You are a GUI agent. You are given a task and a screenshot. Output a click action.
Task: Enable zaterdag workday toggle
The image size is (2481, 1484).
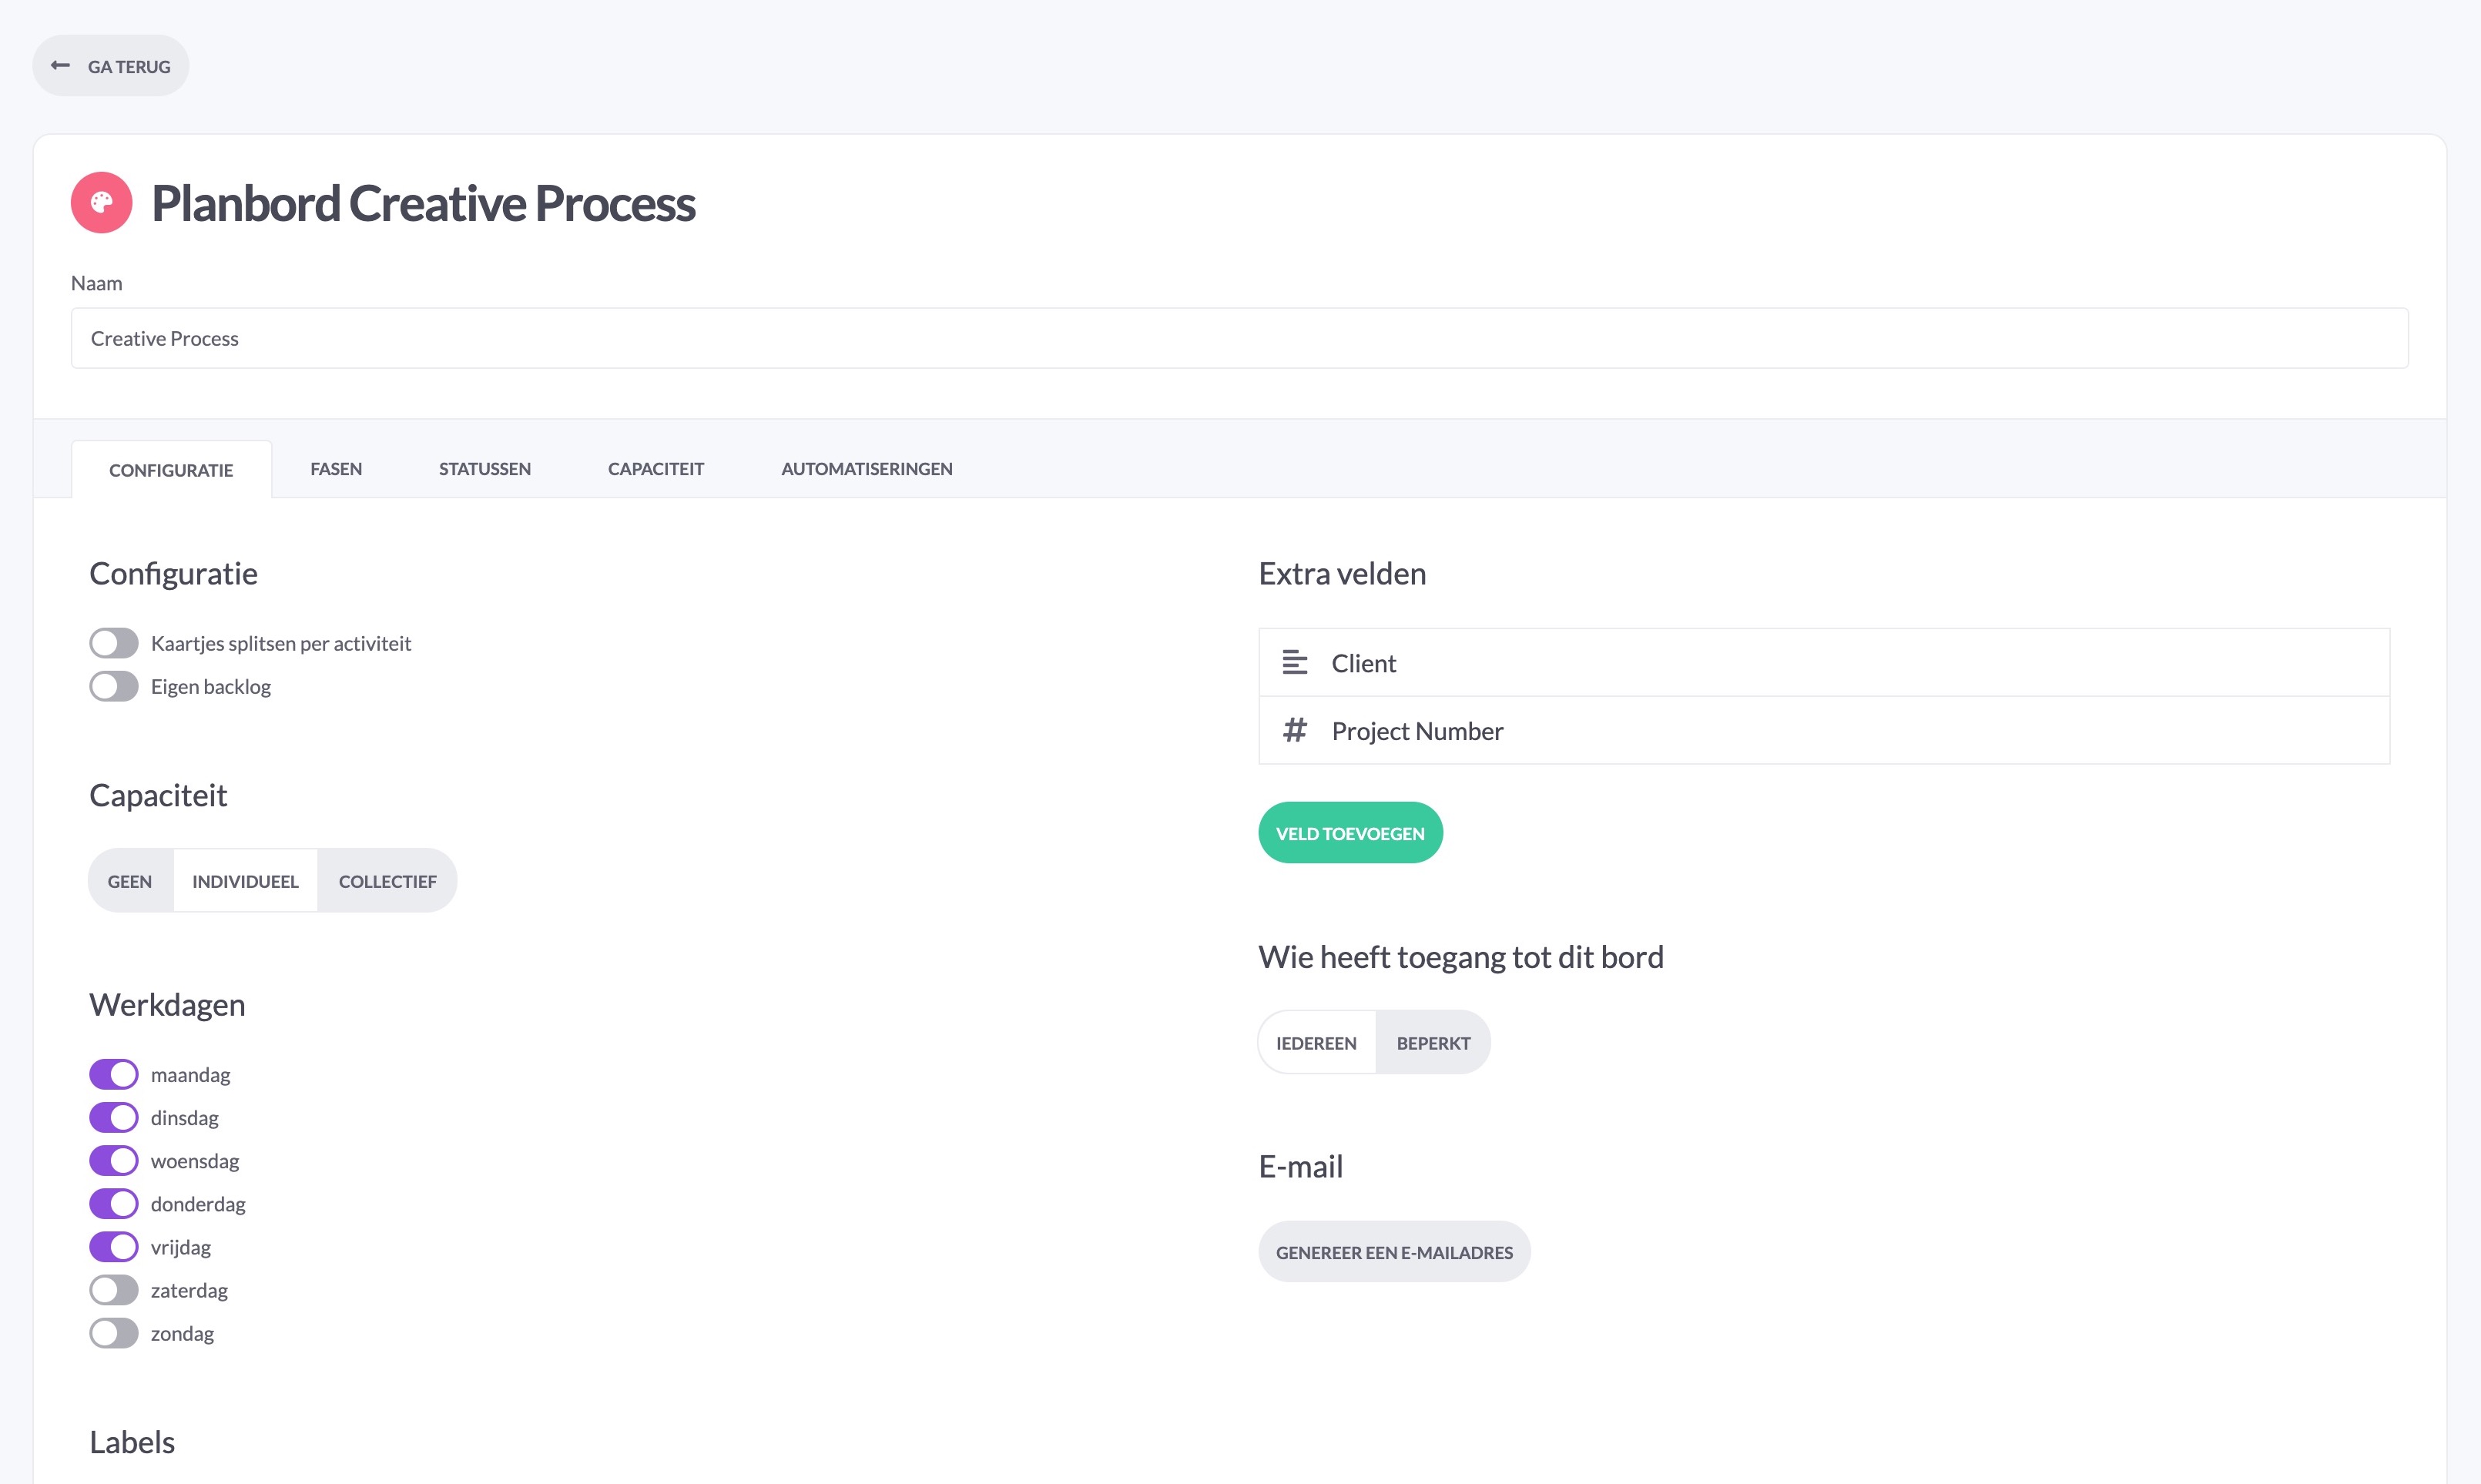(114, 1290)
